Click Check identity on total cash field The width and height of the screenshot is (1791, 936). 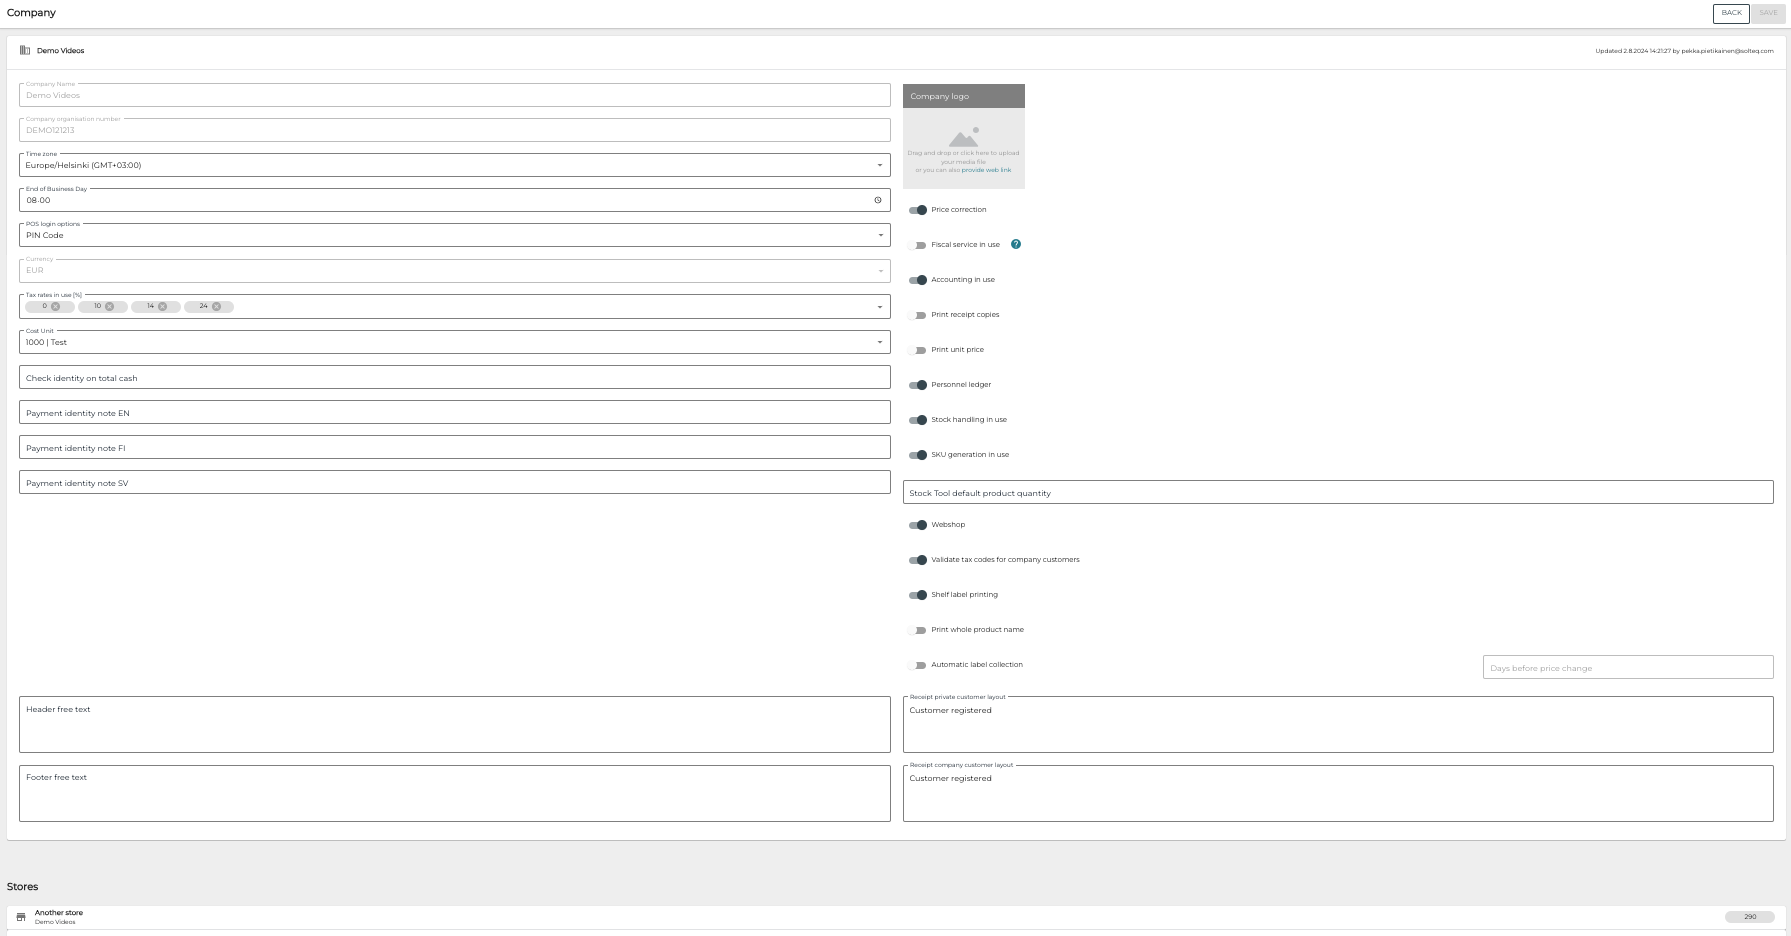(x=454, y=377)
